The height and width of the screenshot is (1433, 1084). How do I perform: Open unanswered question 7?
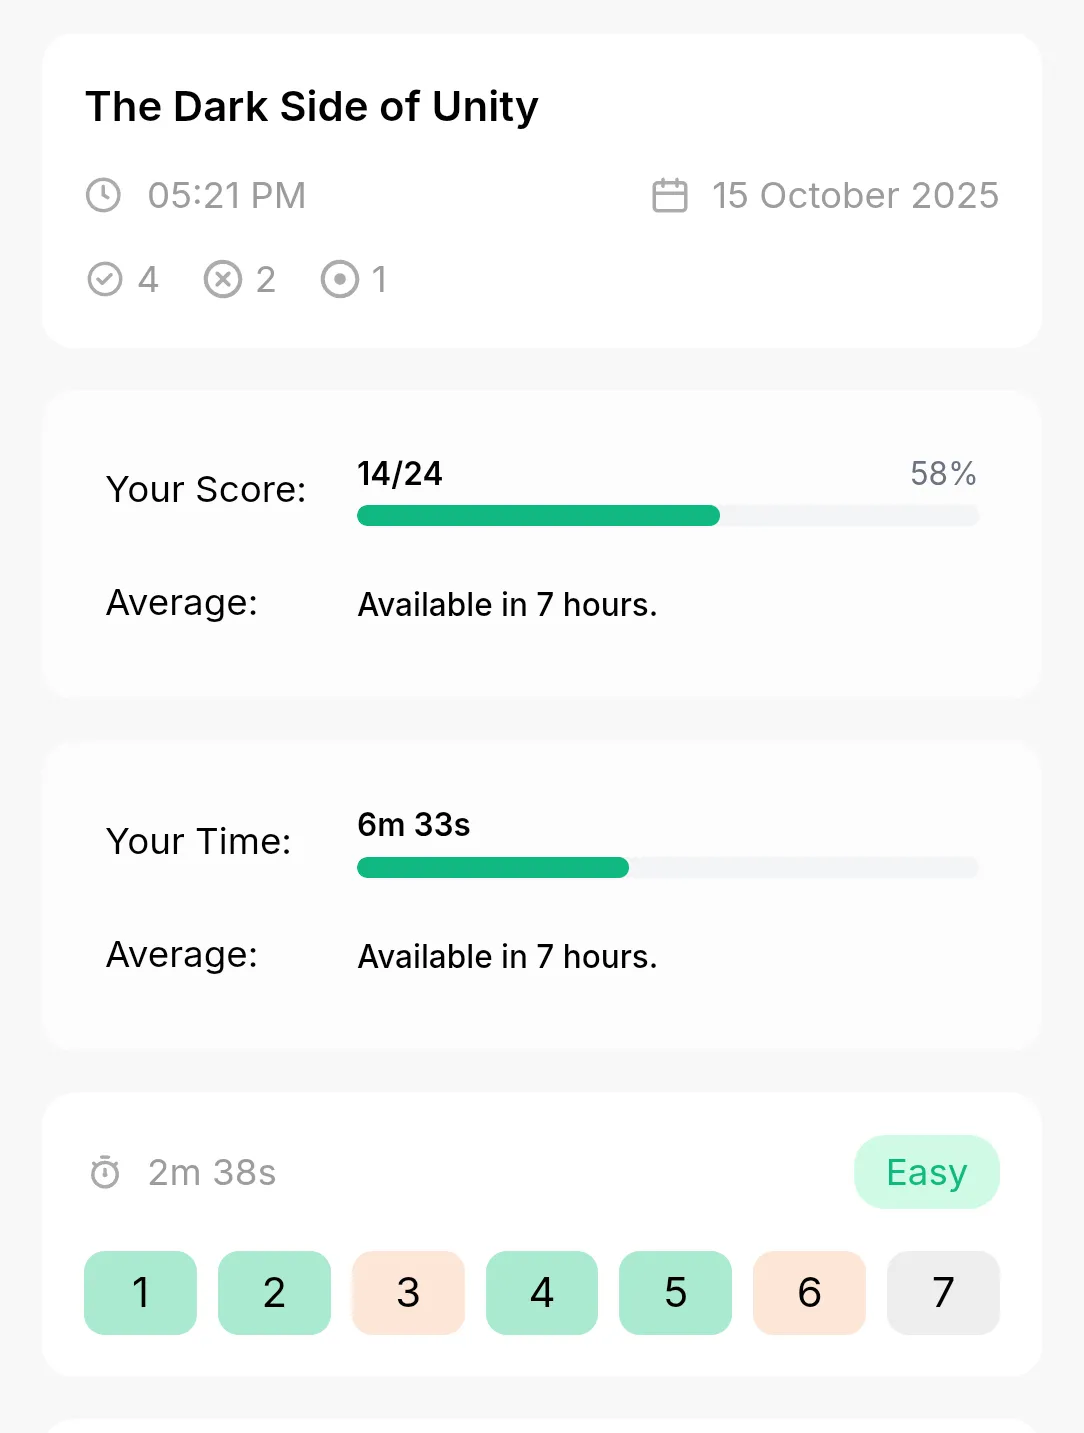coord(943,1292)
